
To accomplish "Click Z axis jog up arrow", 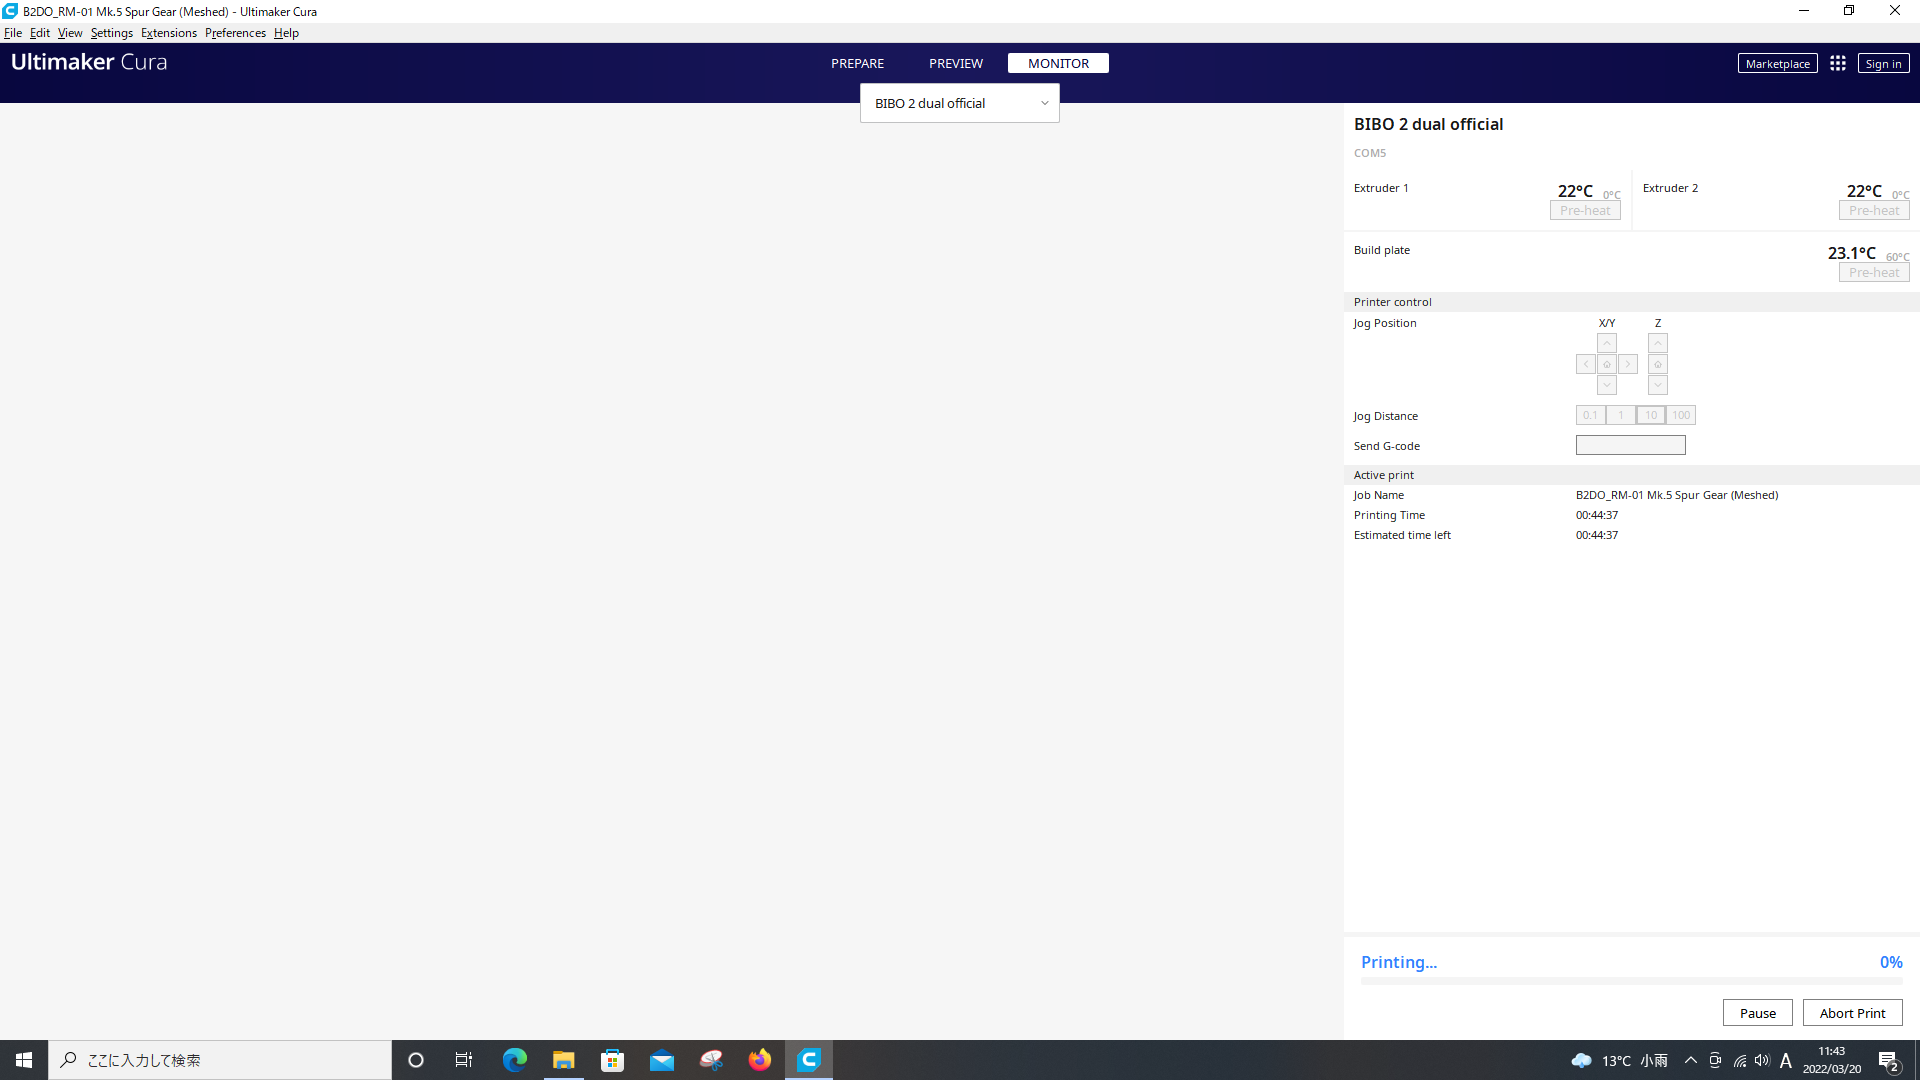I will (x=1658, y=343).
